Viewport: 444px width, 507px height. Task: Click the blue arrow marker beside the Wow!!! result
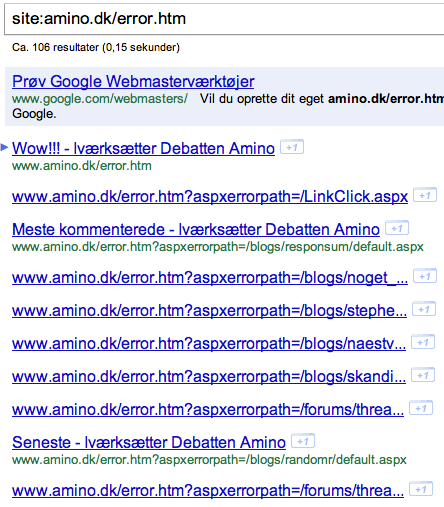click(4, 147)
